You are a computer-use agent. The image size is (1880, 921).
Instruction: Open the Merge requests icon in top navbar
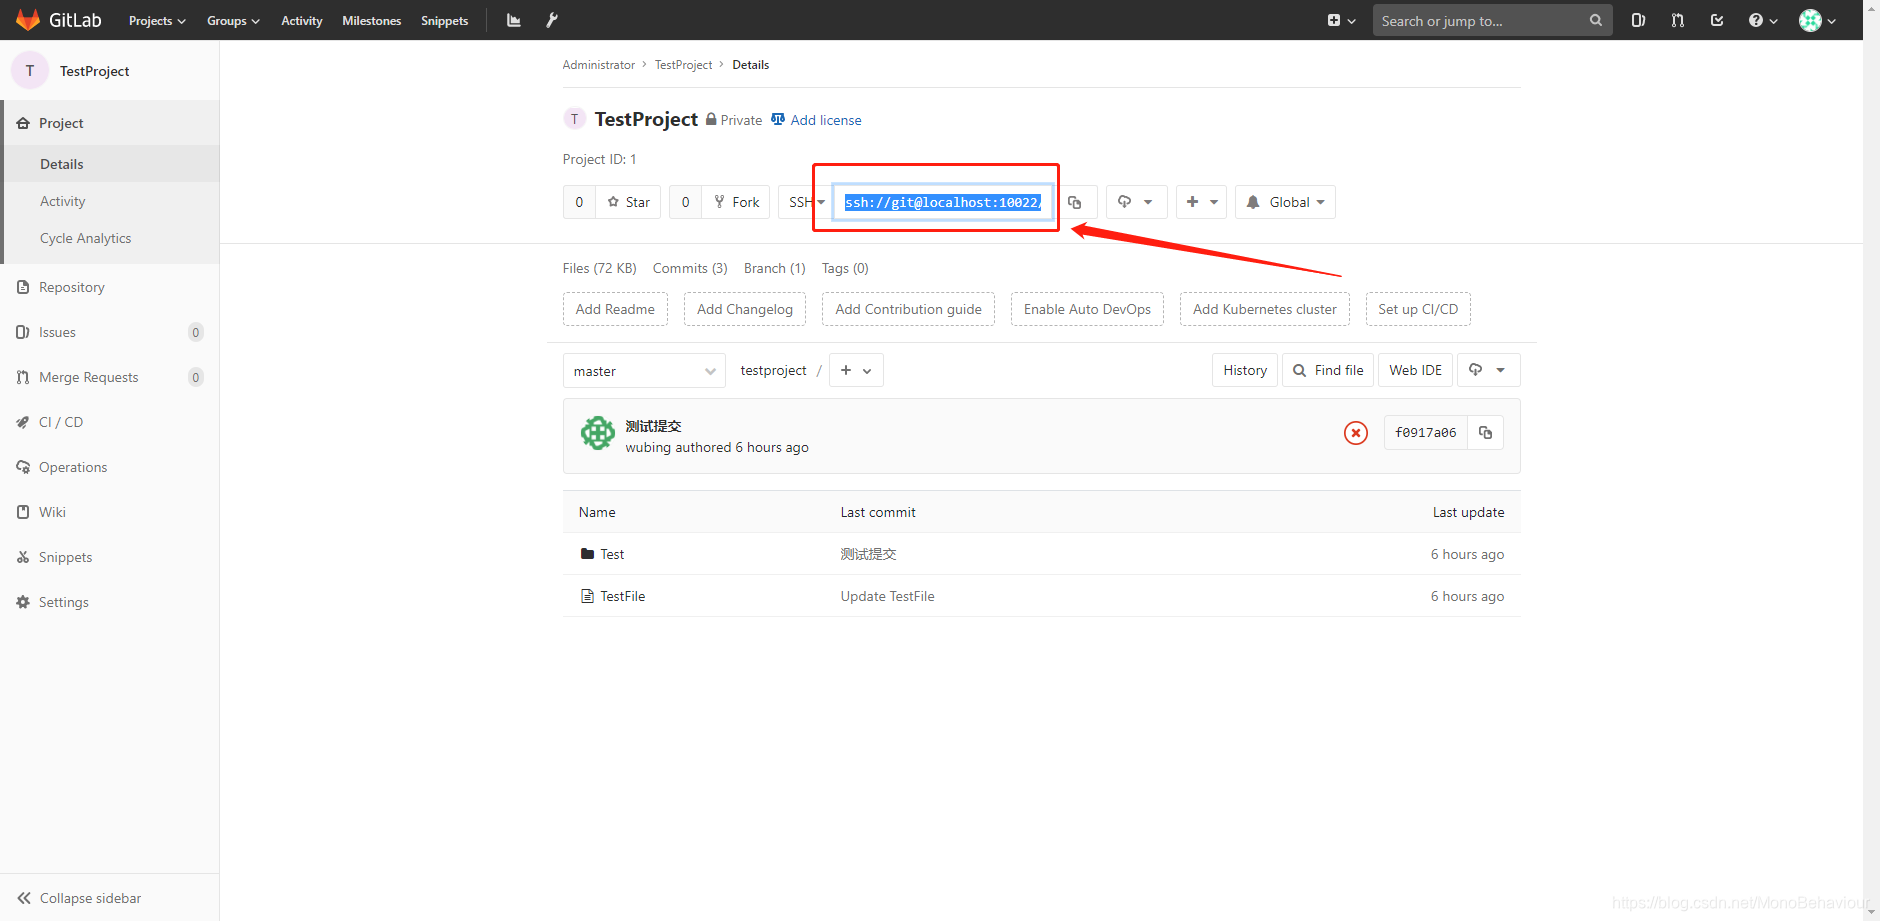1678,20
